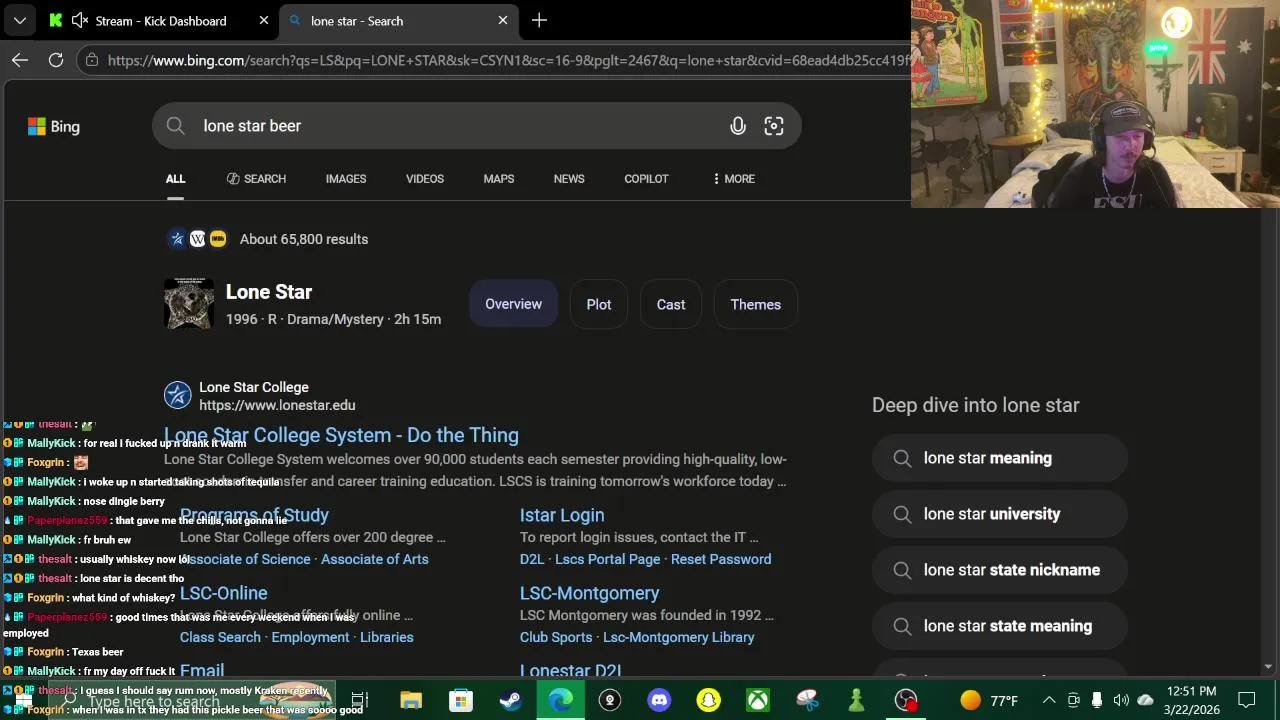
Task: Open visual search camera icon
Action: [774, 126]
